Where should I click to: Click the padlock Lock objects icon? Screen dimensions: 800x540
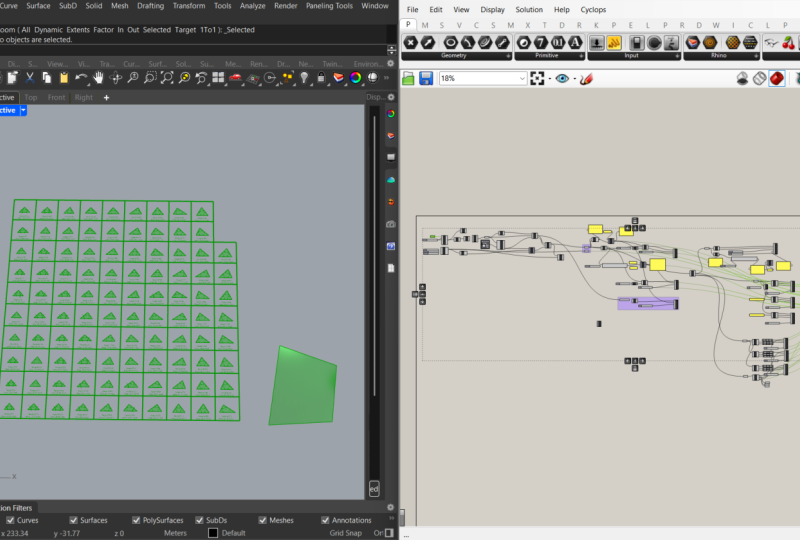tap(321, 78)
